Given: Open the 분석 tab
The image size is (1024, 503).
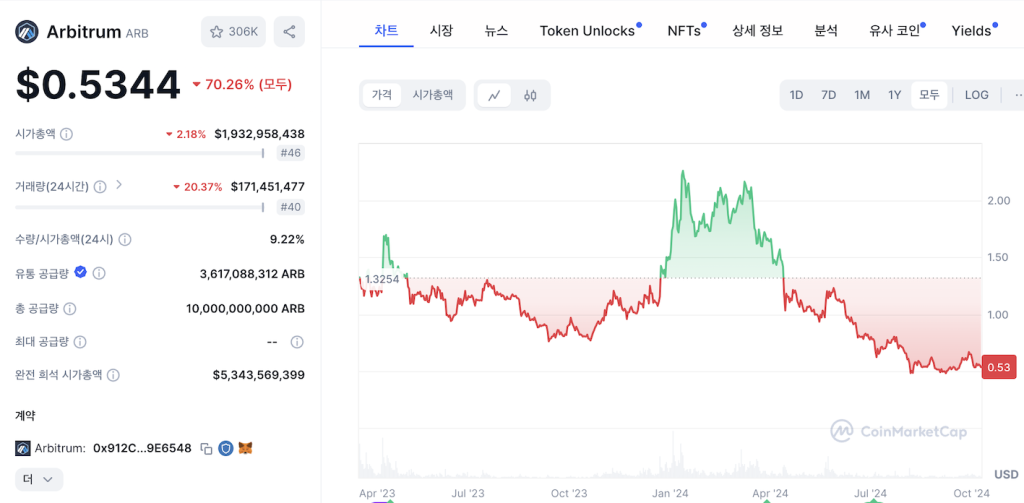Looking at the screenshot, I should click(826, 31).
